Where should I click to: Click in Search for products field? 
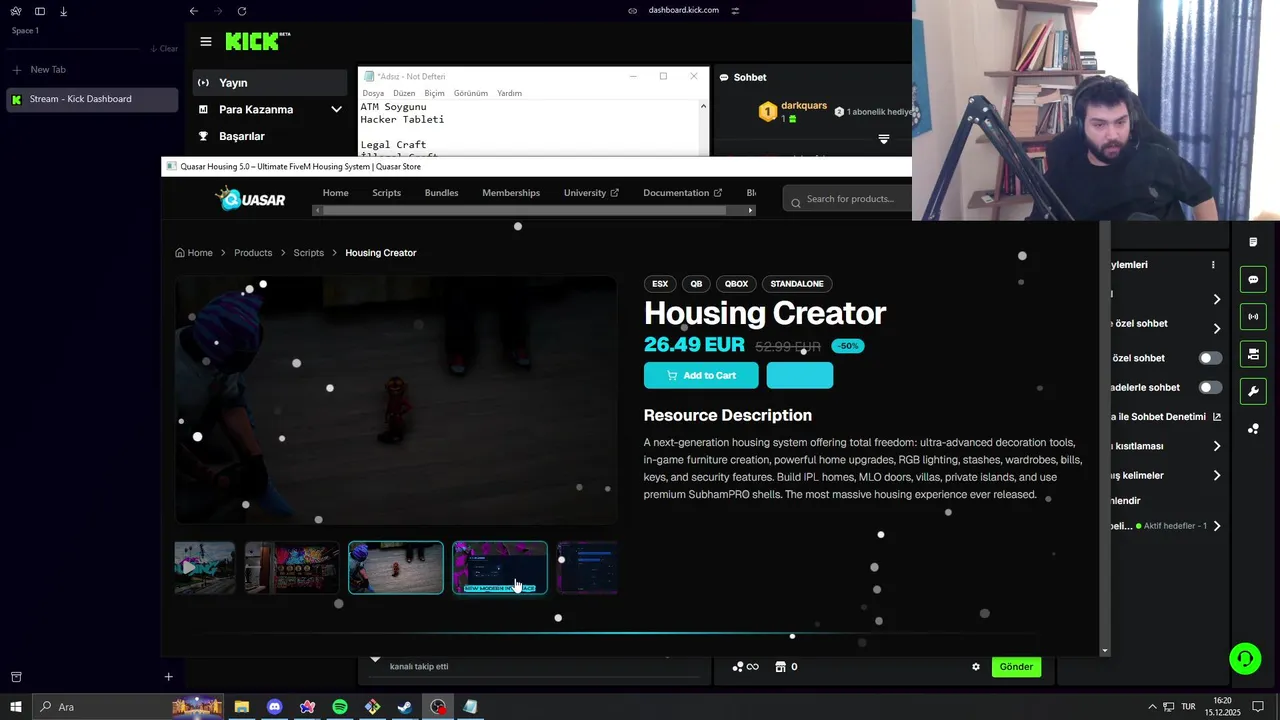850,199
